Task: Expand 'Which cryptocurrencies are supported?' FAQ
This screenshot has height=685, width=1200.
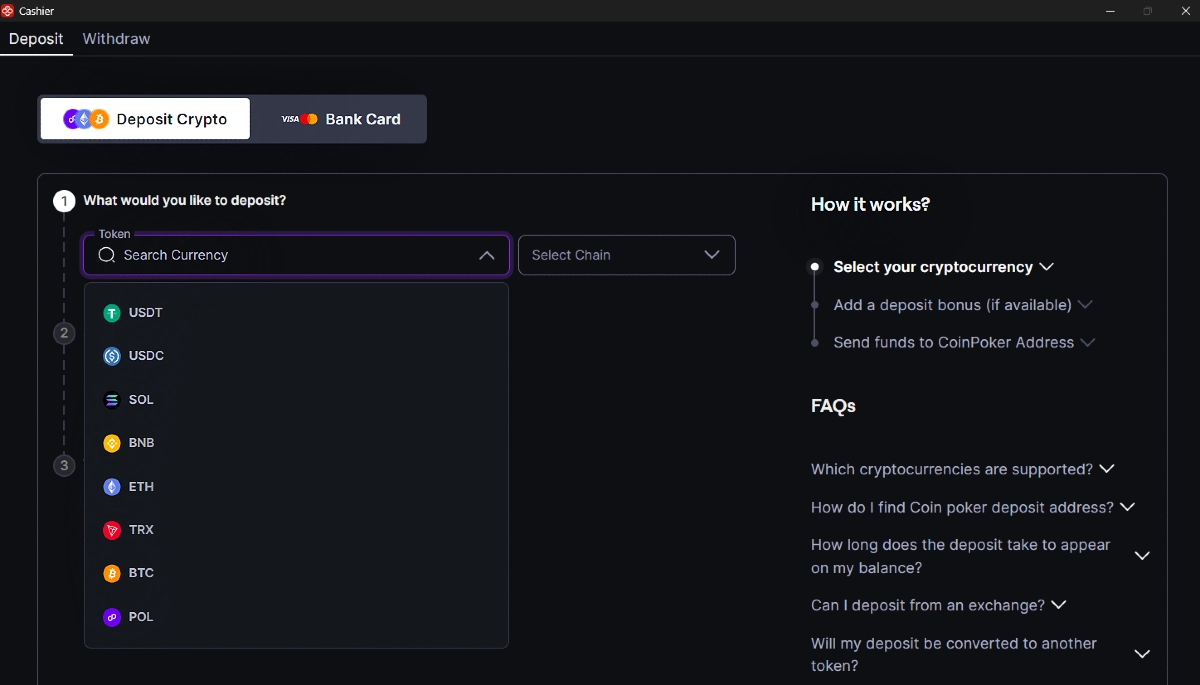Action: pyautogui.click(x=1106, y=468)
